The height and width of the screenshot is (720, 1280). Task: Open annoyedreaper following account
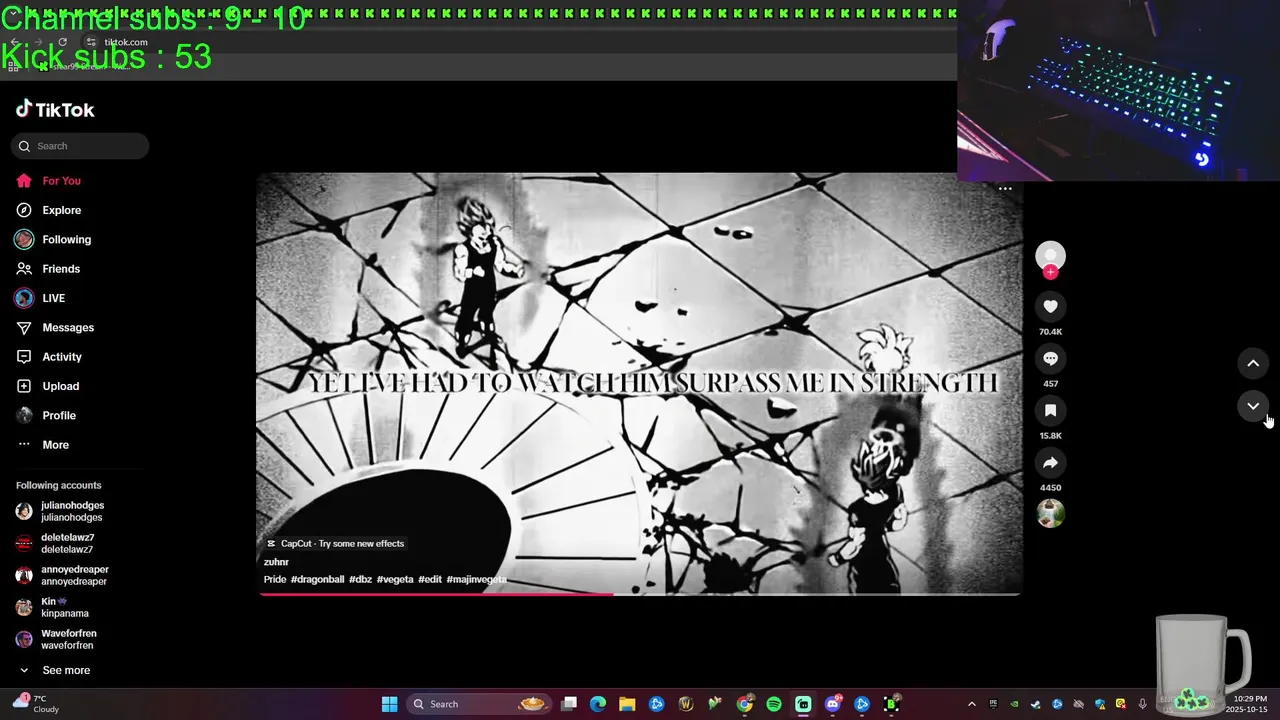pos(74,576)
